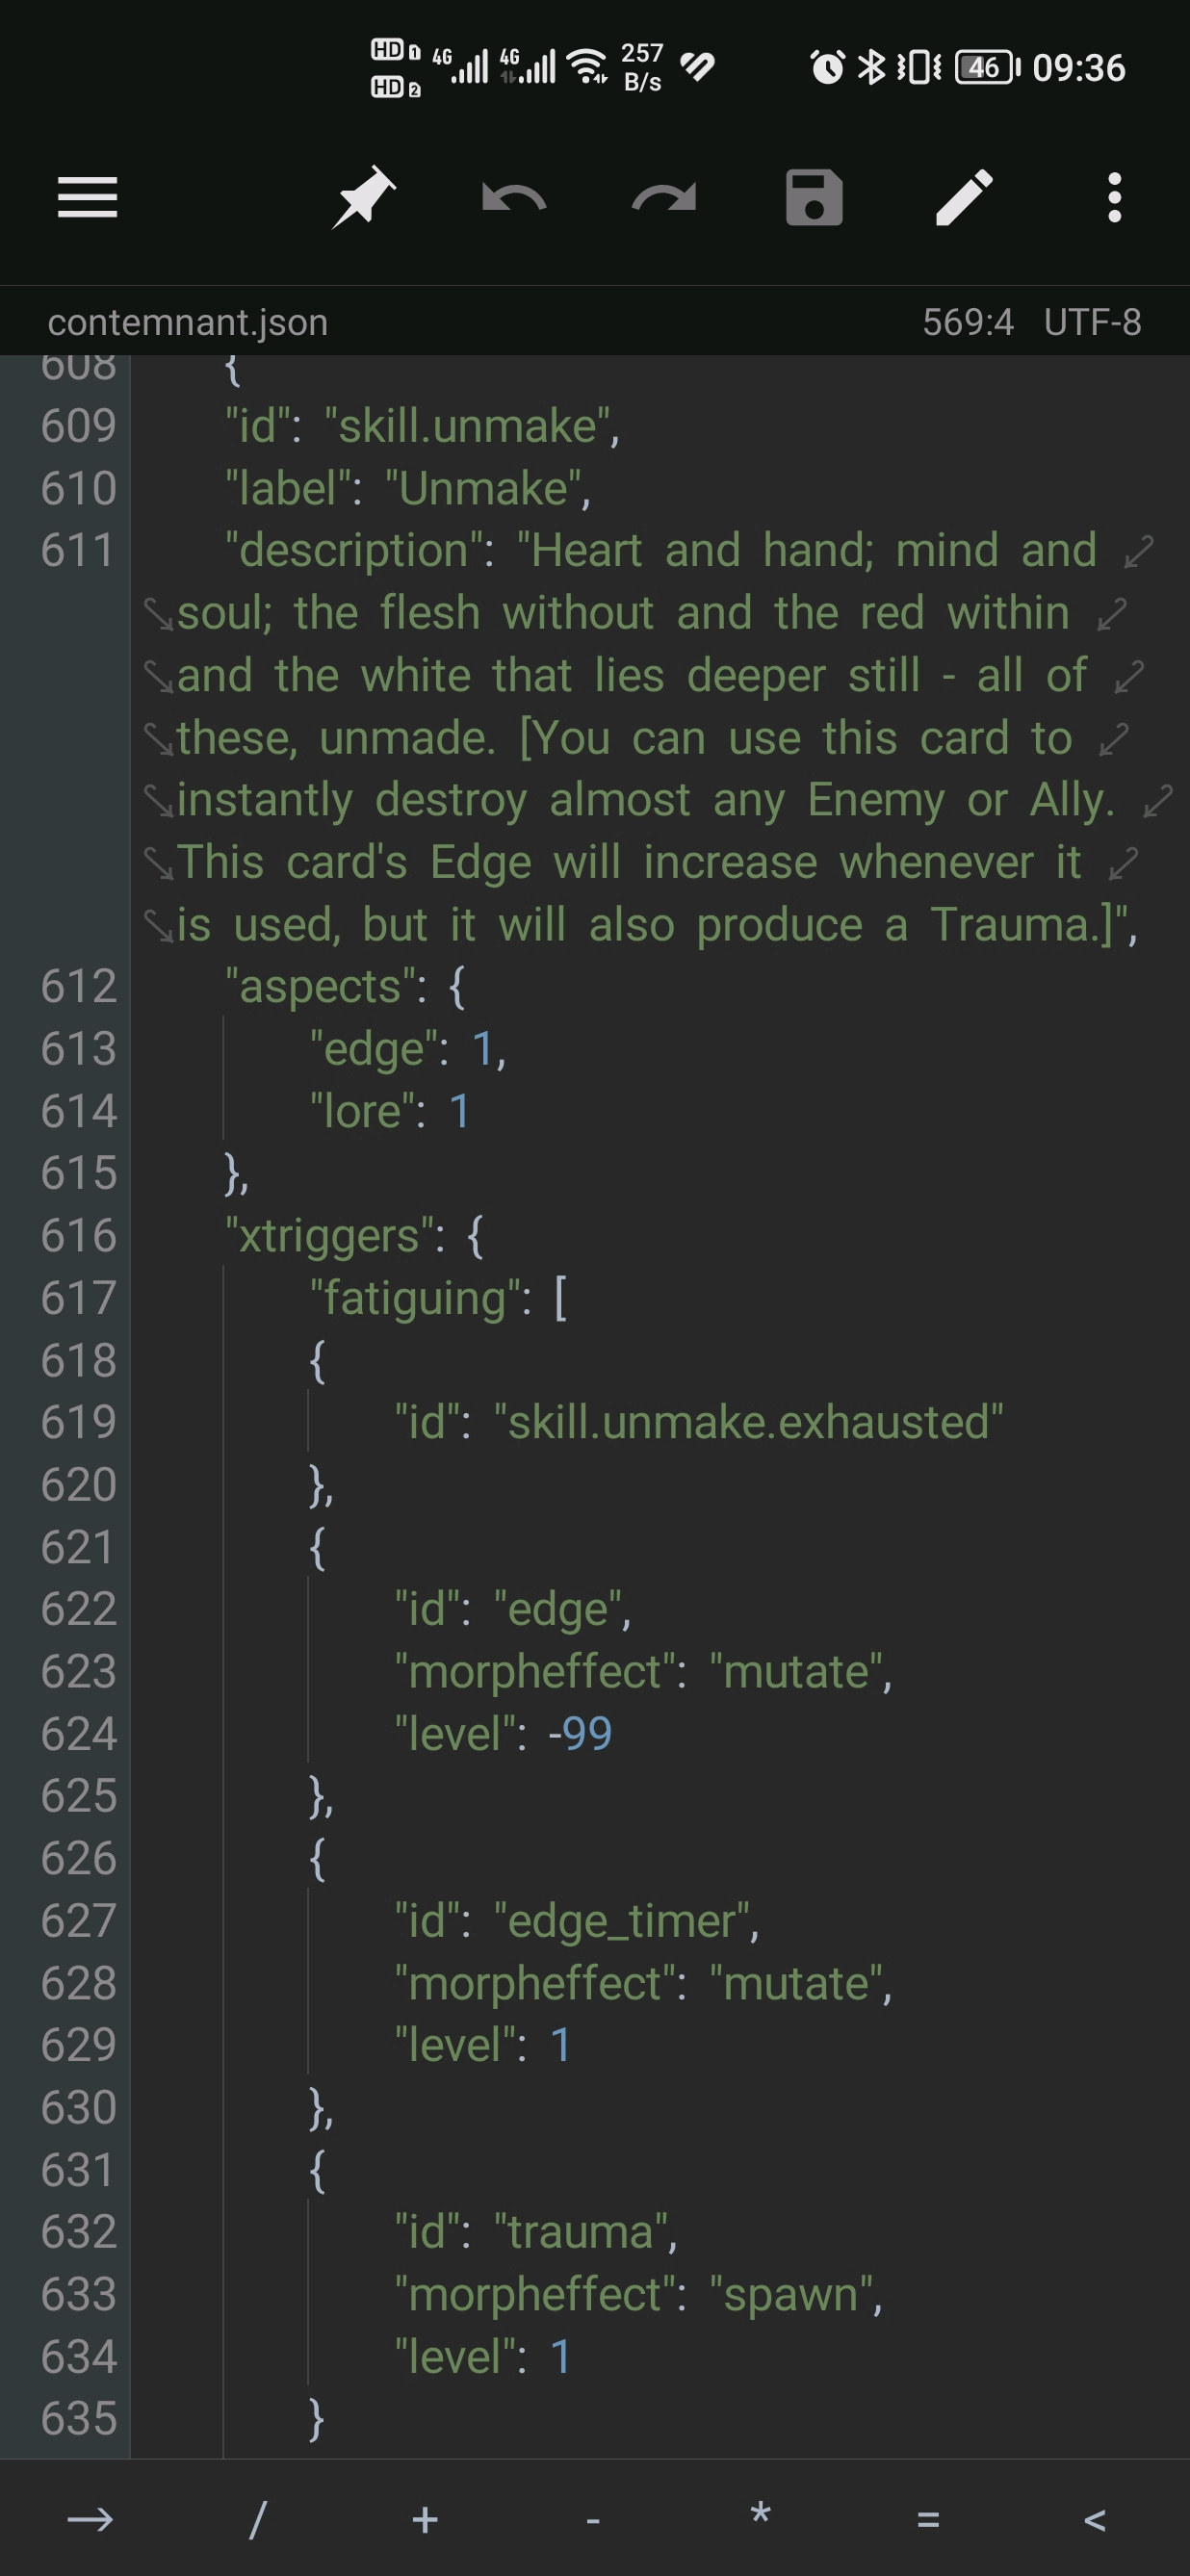Toggle edit mode with pencil icon
Image resolution: width=1190 pixels, height=2576 pixels.
click(x=964, y=197)
